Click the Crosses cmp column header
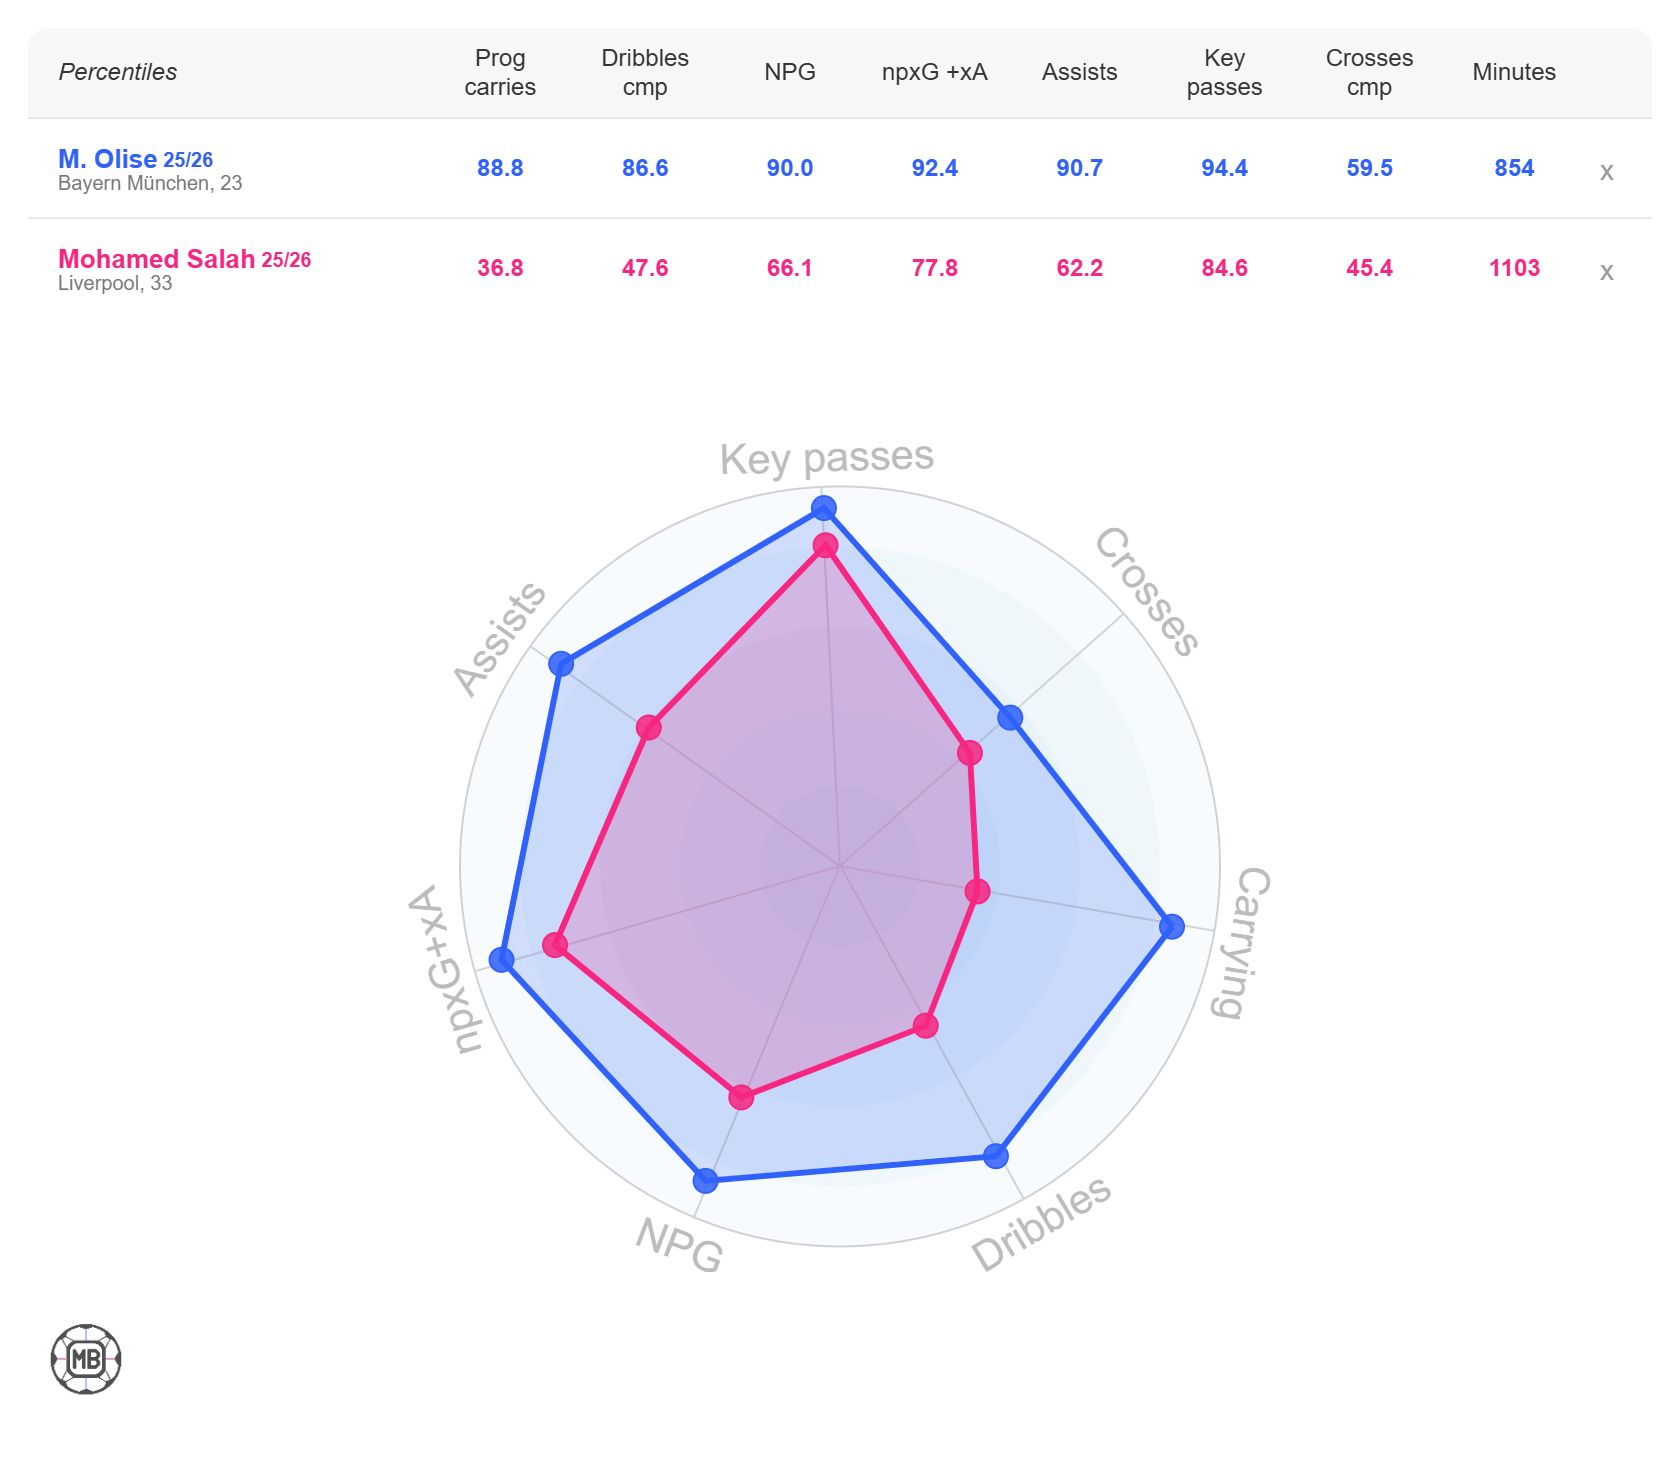 point(1369,72)
